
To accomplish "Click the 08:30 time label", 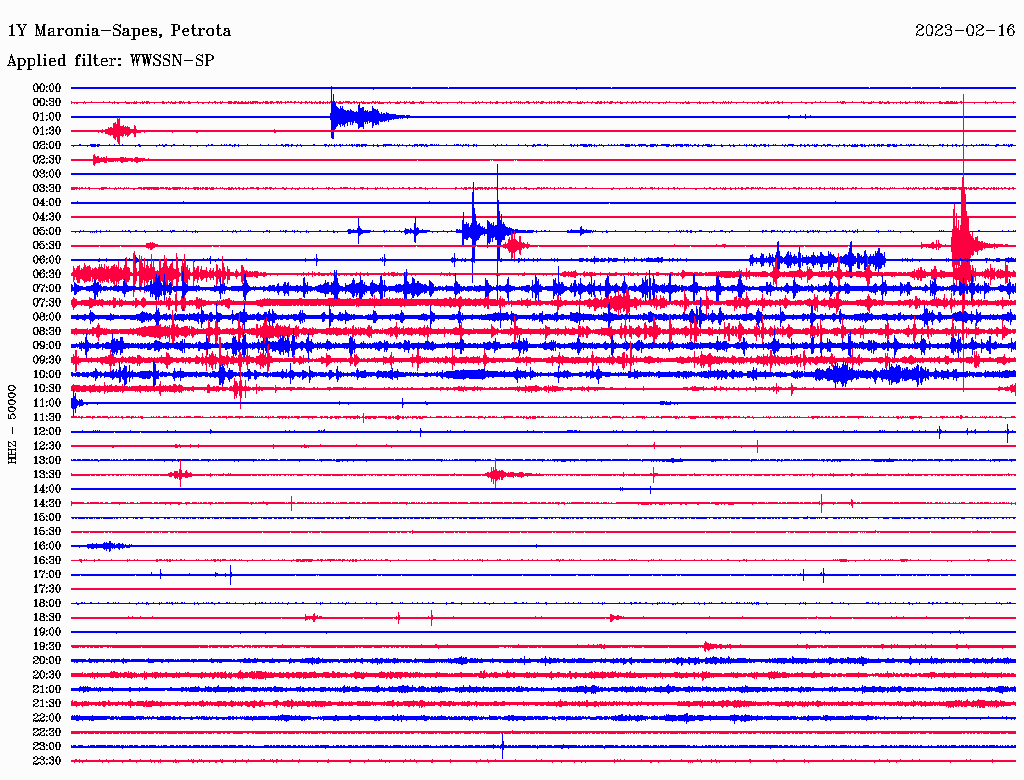I will click(47, 332).
